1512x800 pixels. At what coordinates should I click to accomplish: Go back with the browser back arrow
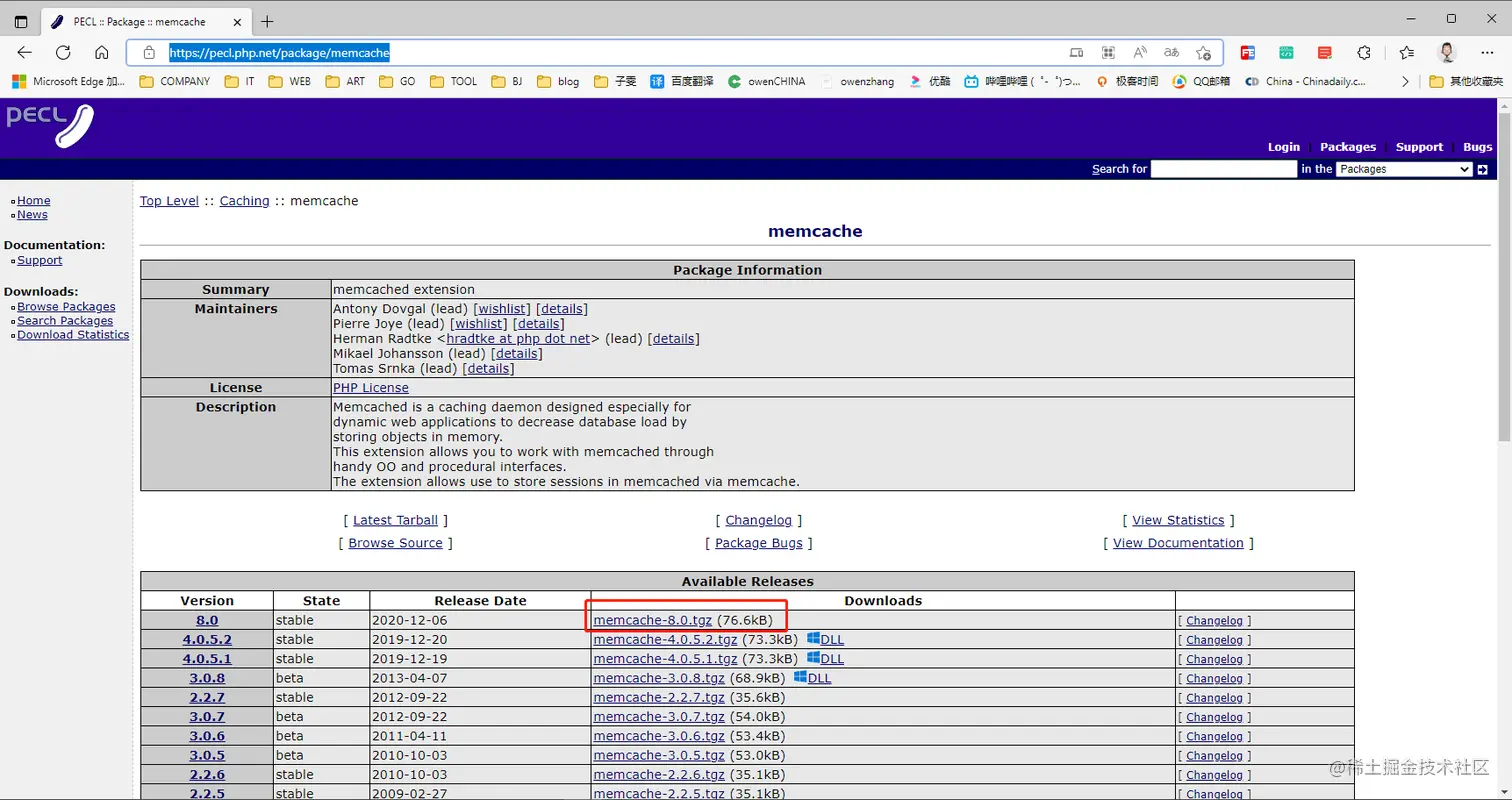pos(24,53)
